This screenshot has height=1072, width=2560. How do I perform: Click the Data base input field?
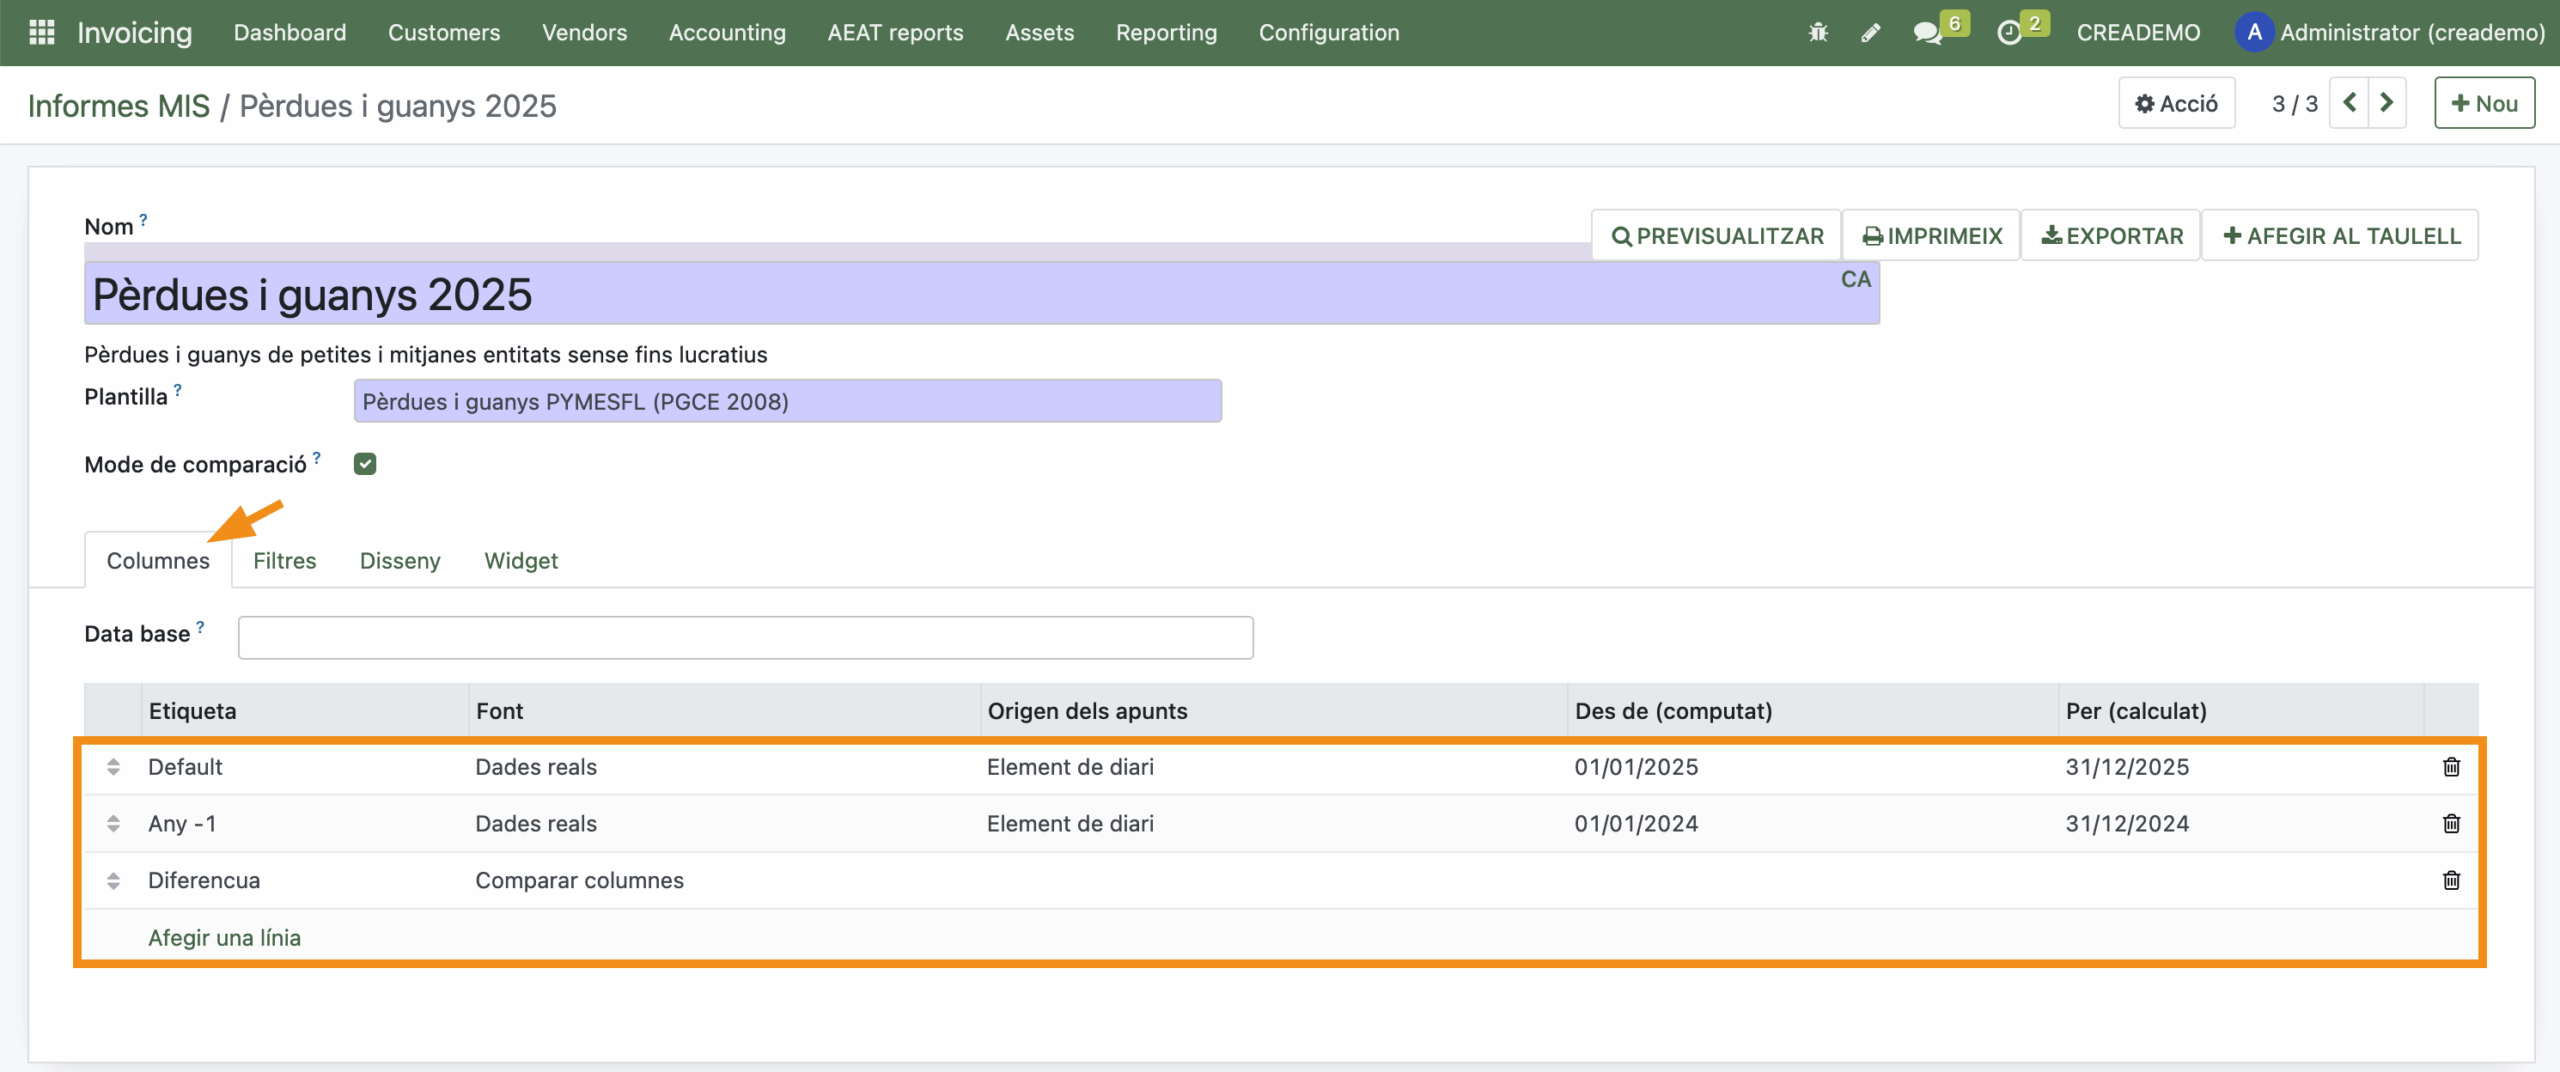[745, 638]
